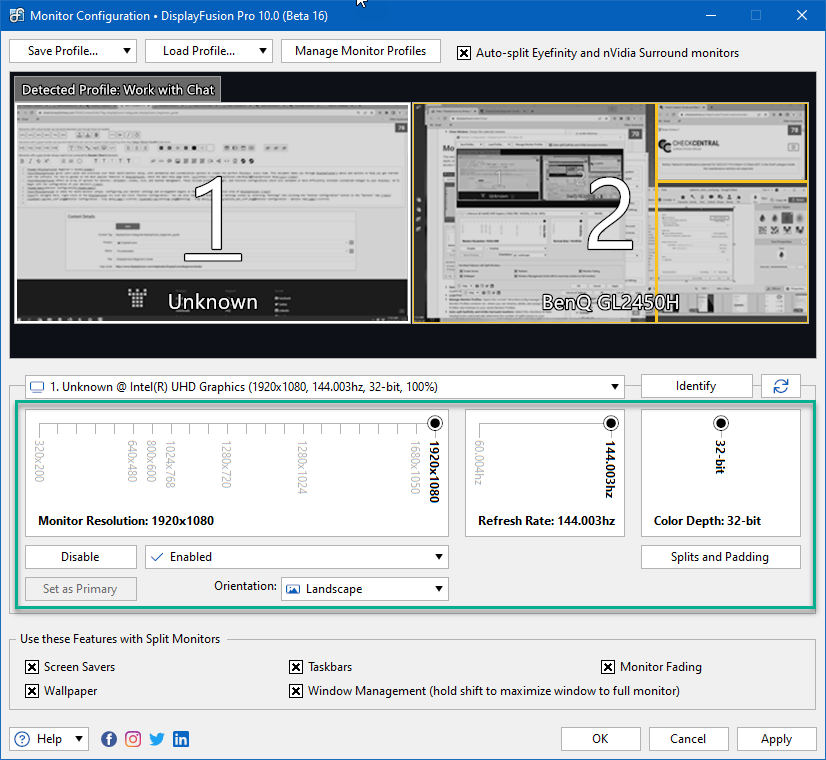
Task: Select monitor 2 BenQ GL2450H main split
Action: 534,213
